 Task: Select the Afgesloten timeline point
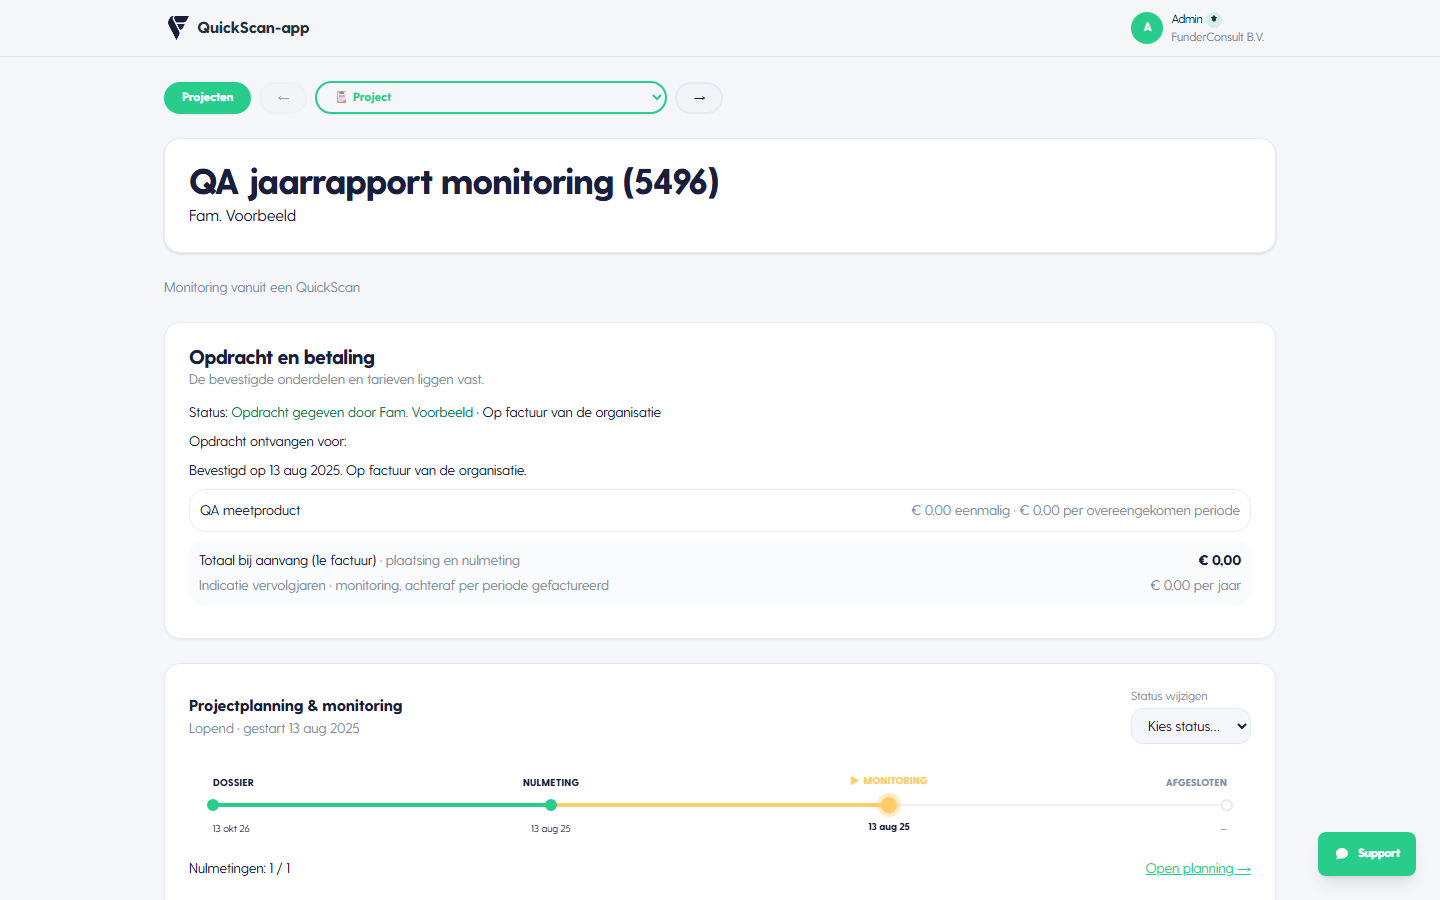click(x=1227, y=805)
